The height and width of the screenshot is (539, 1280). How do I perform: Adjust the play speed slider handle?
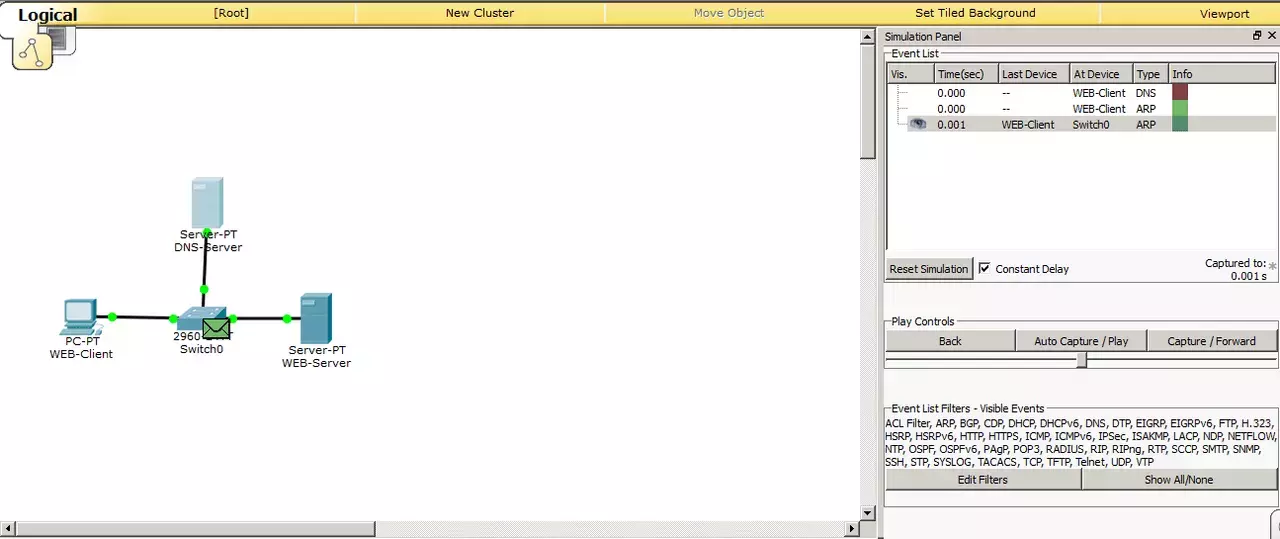pos(1081,361)
